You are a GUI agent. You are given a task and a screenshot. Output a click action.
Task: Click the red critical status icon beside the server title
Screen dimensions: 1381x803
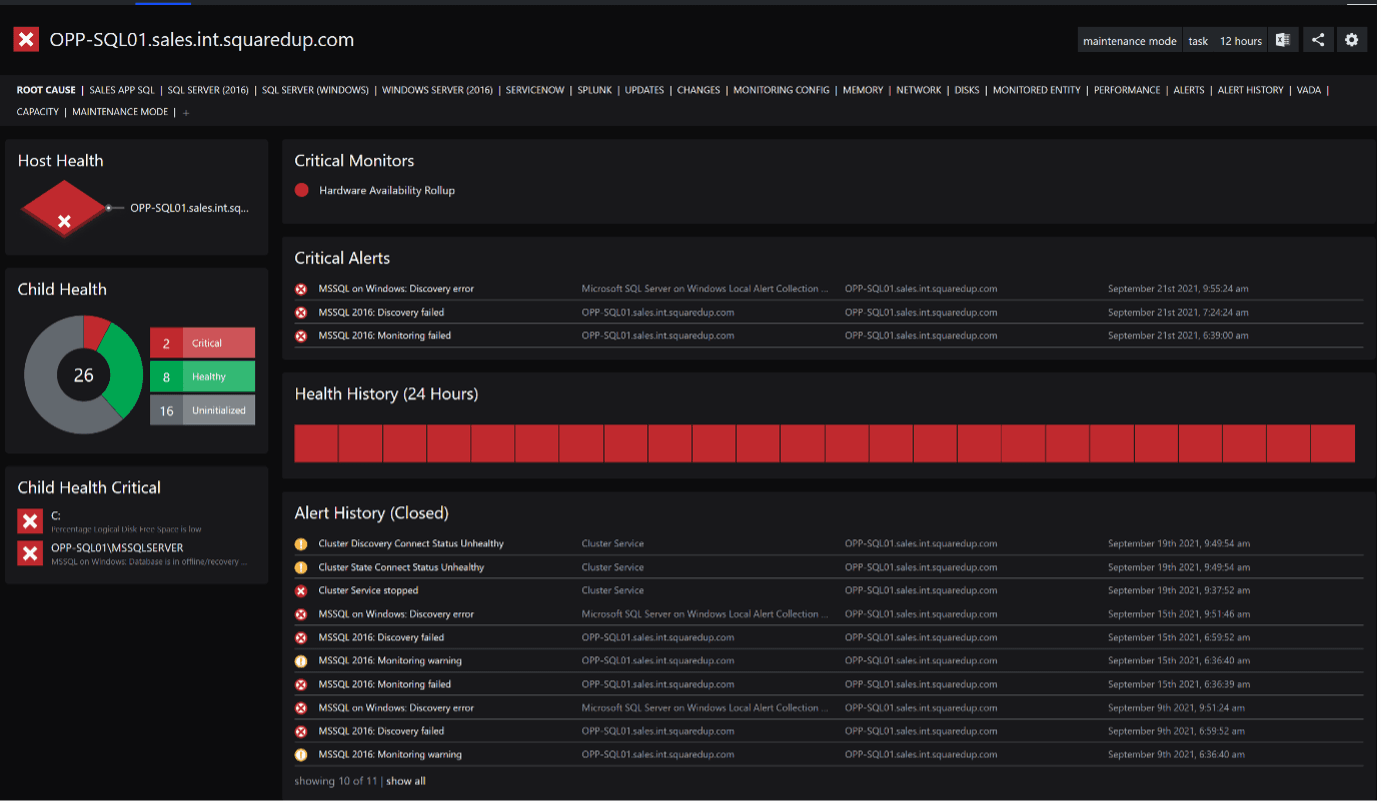[x=26, y=40]
